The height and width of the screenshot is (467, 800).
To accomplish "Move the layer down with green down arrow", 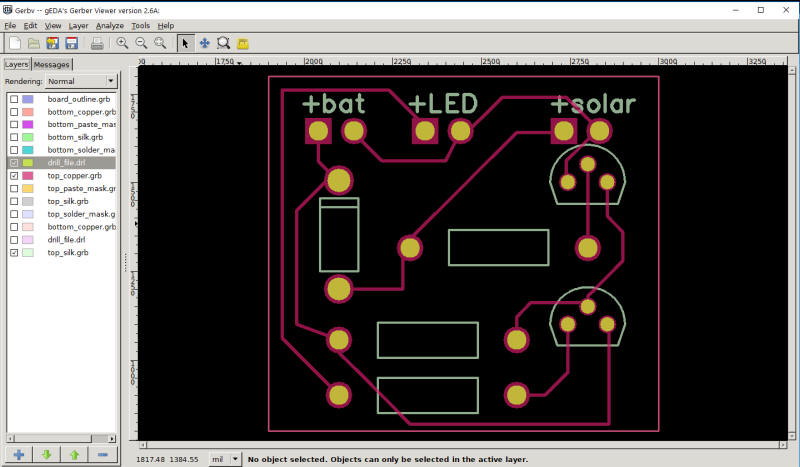I will [47, 455].
